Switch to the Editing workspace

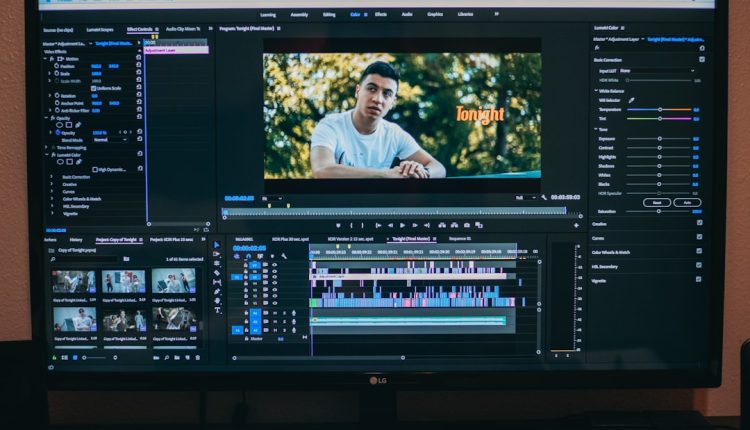[329, 15]
